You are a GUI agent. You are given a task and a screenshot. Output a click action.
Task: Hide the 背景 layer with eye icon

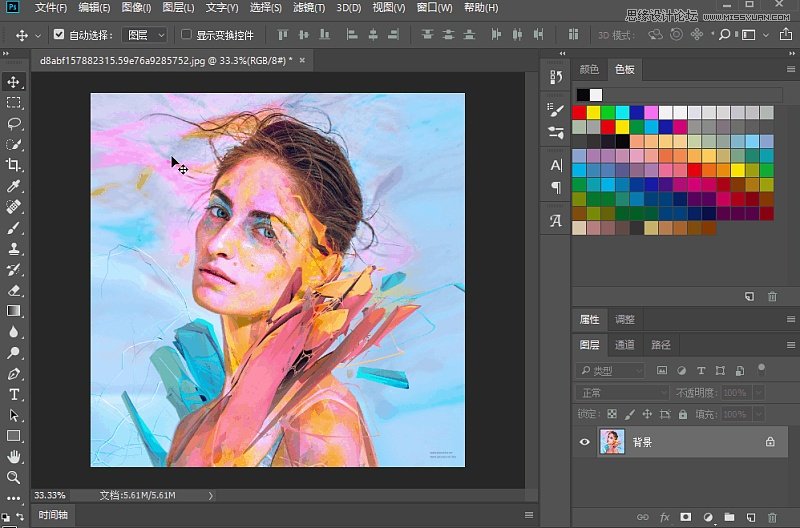(x=585, y=441)
